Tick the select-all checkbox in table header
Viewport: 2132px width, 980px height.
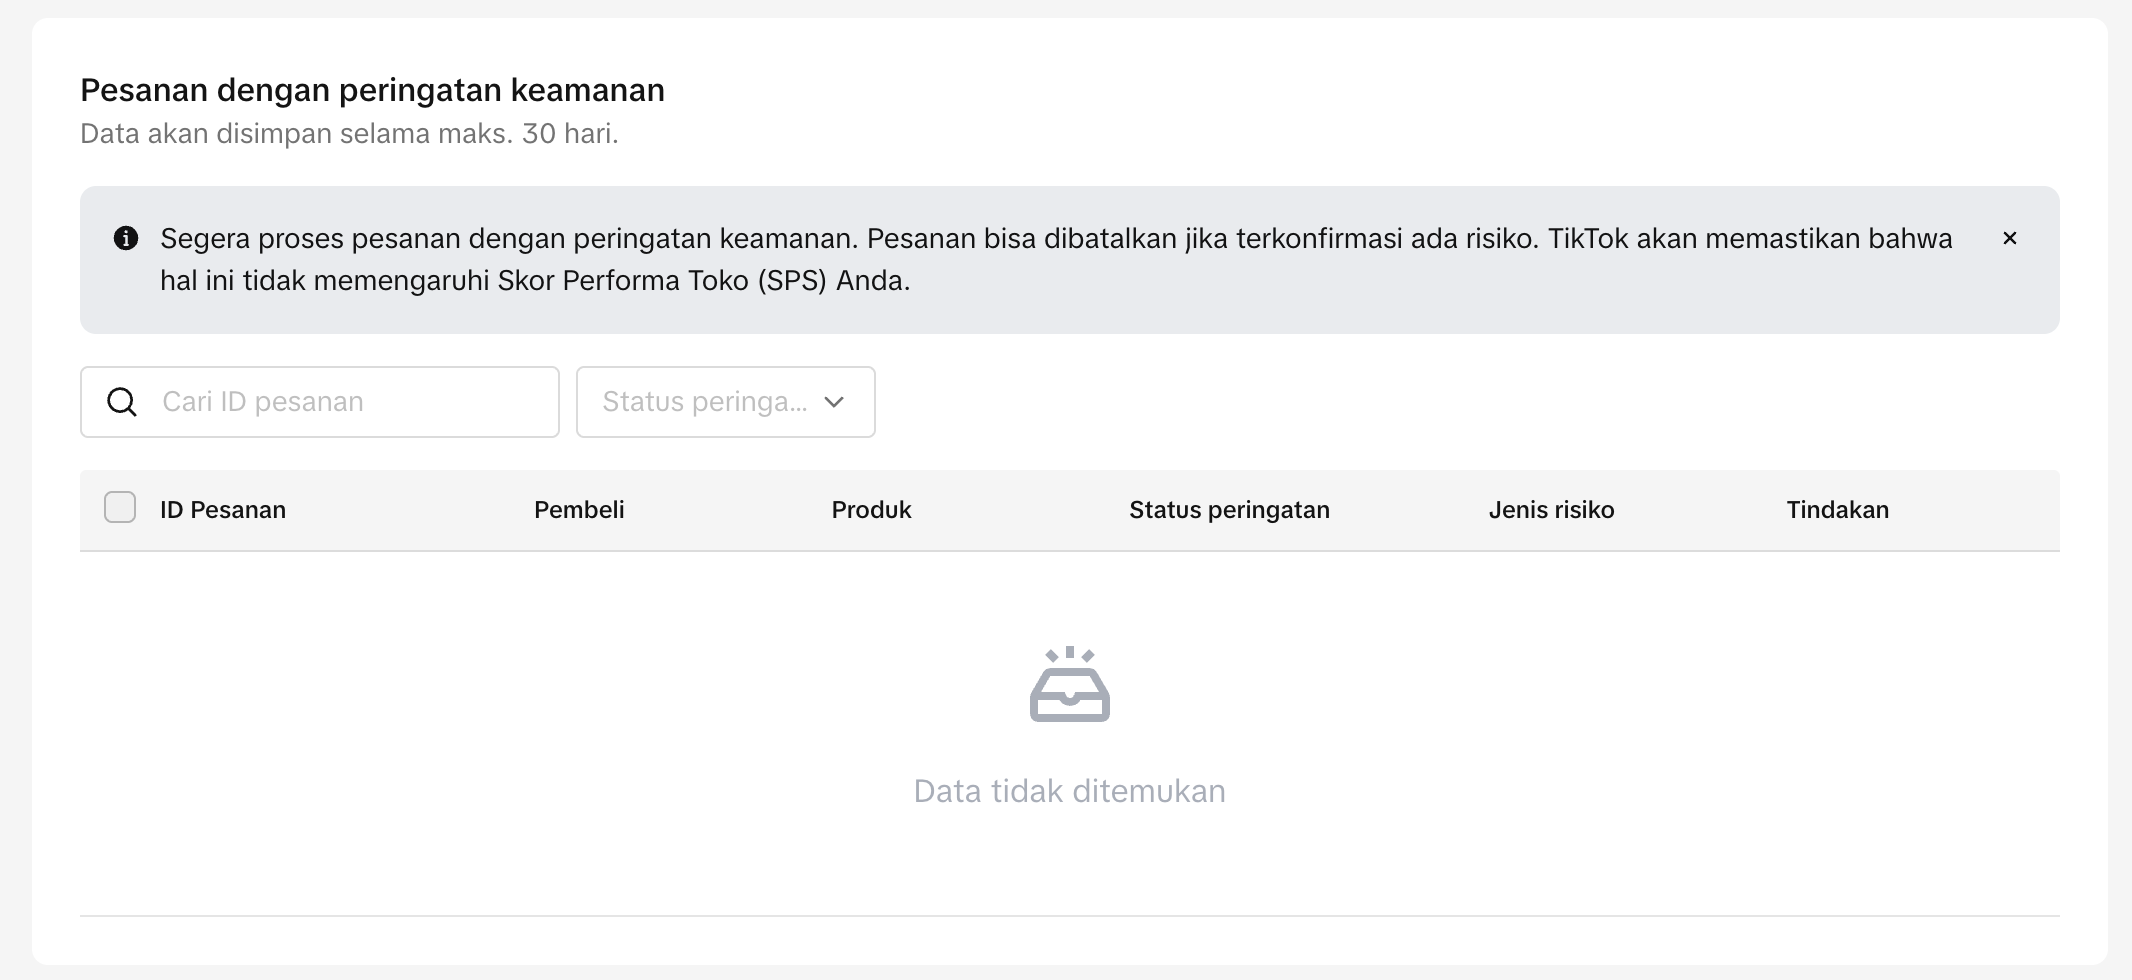coord(120,508)
